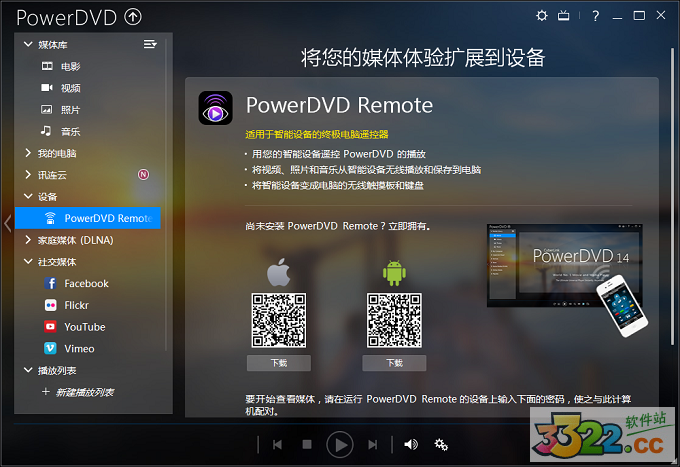Viewport: 680px width, 467px height.
Task: Click next track button
Action: 373,444
